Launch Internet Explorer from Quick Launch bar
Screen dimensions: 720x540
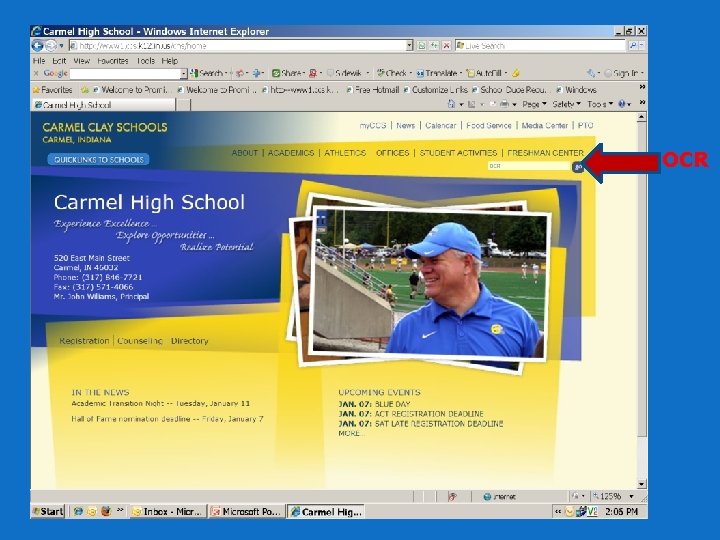coord(78,511)
